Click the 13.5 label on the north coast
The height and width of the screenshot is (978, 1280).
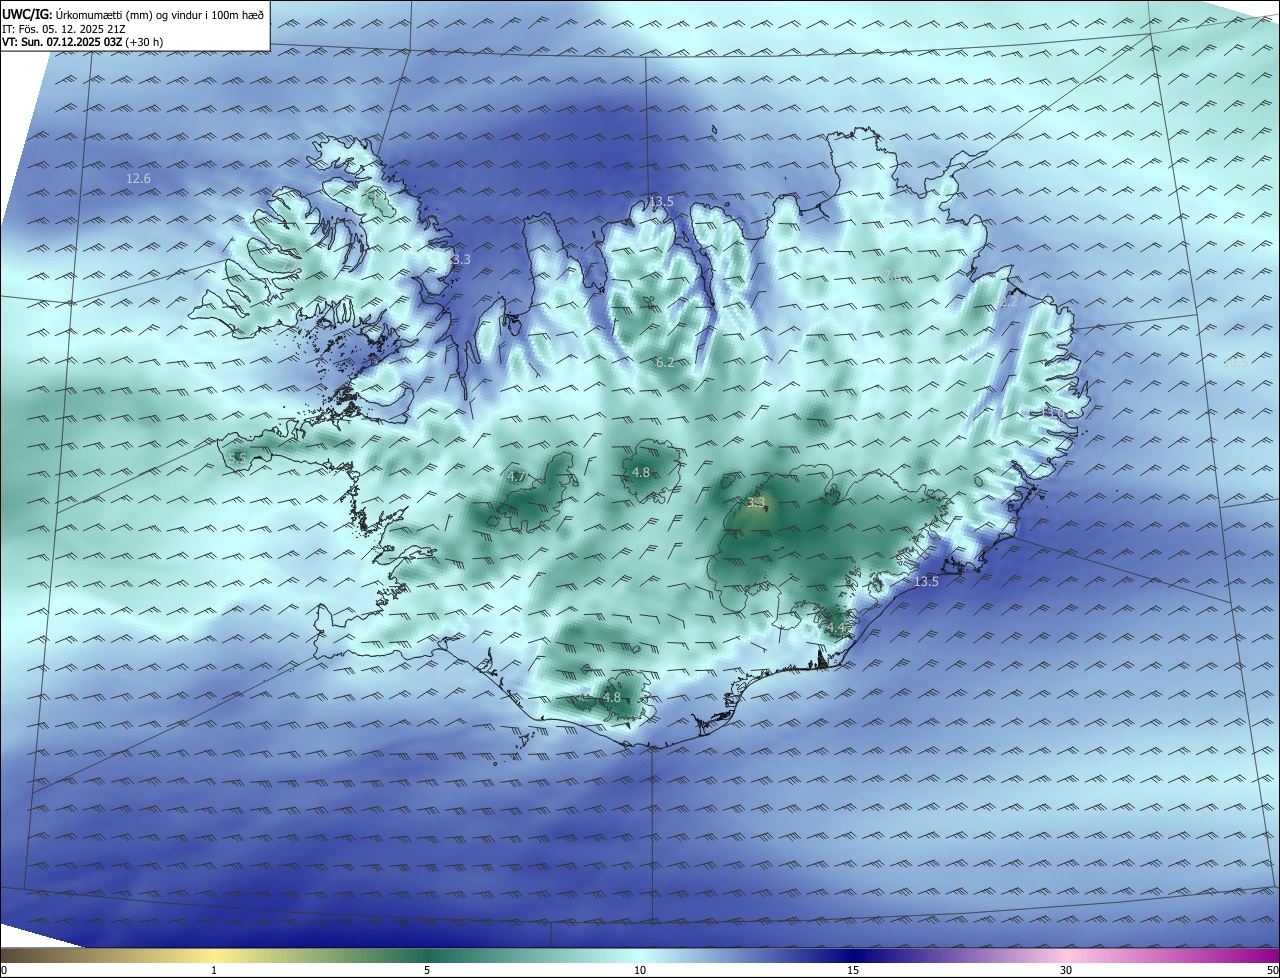661,202
